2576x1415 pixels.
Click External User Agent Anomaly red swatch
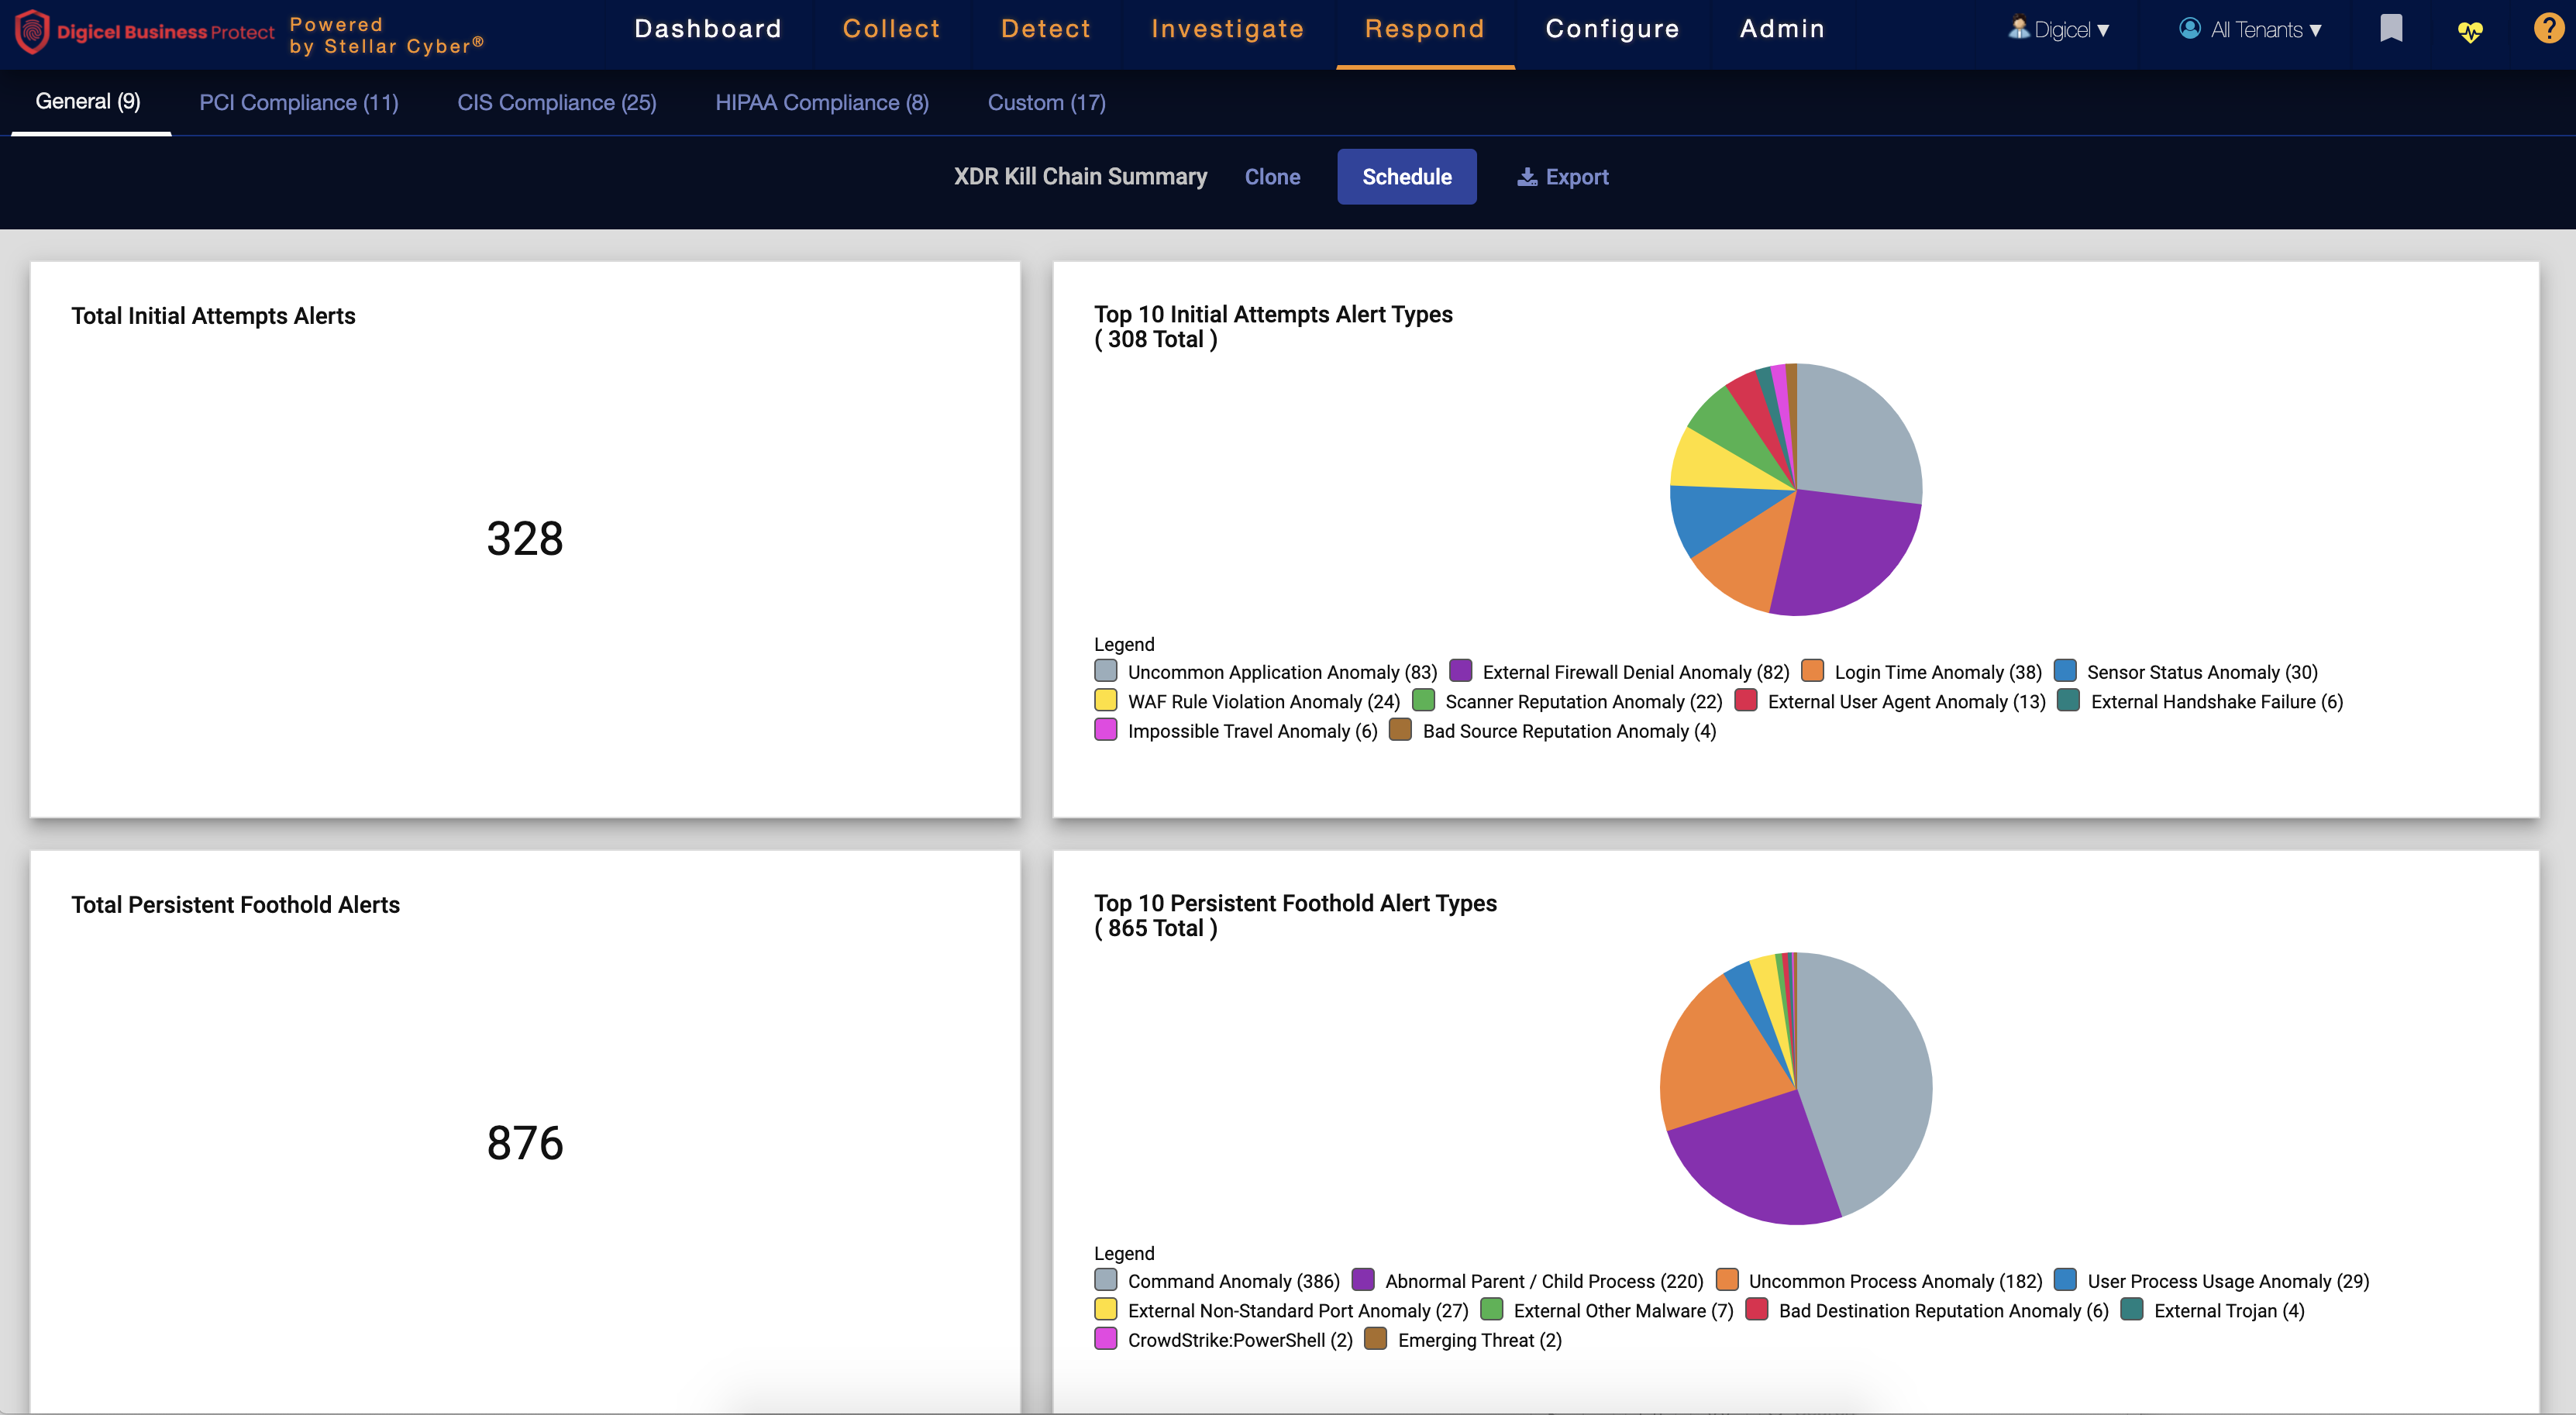point(1745,700)
